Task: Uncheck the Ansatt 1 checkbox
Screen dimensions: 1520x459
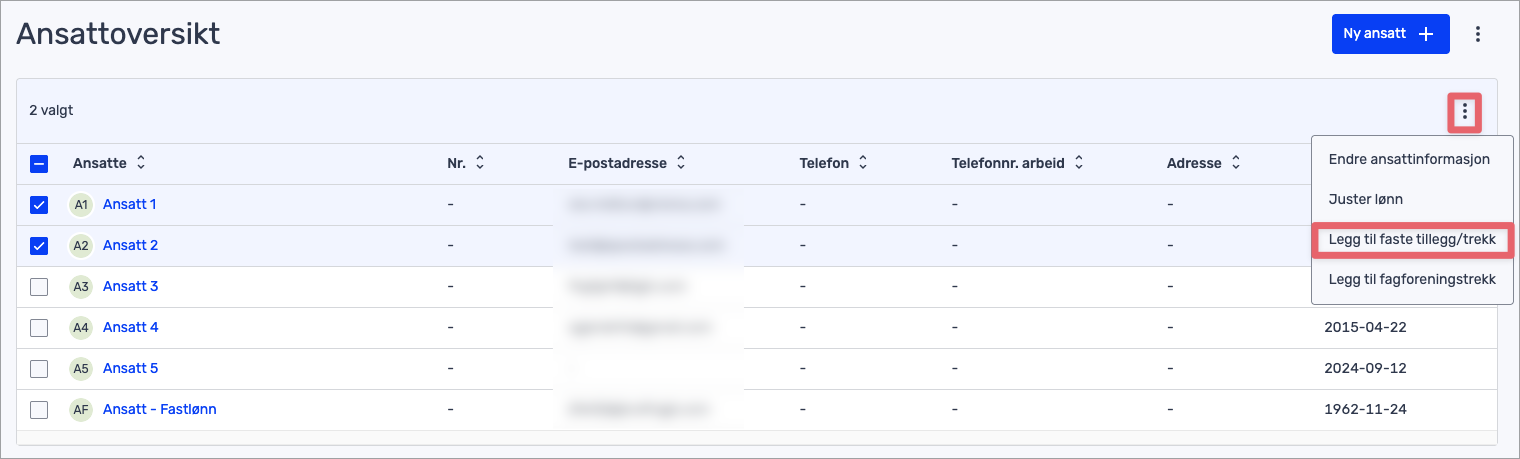Action: point(39,204)
